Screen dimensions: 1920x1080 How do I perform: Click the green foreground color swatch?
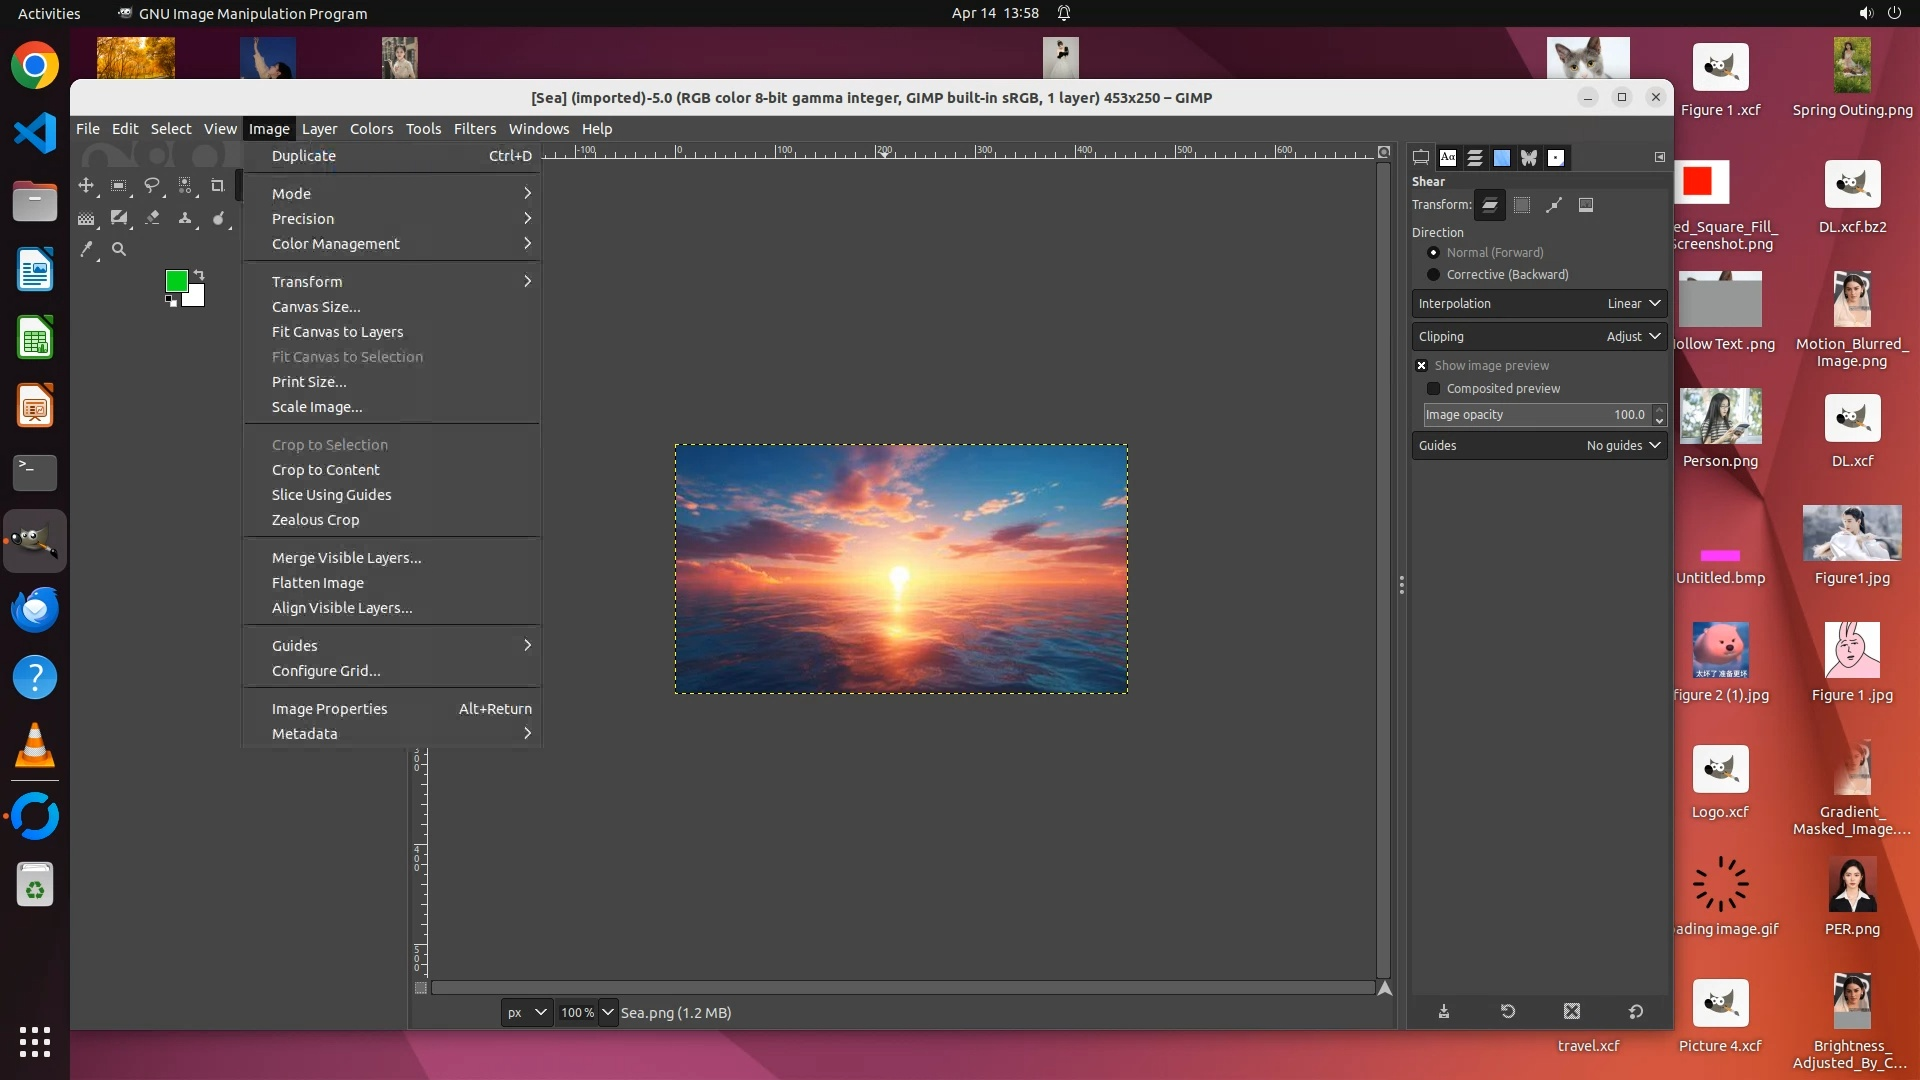176,281
